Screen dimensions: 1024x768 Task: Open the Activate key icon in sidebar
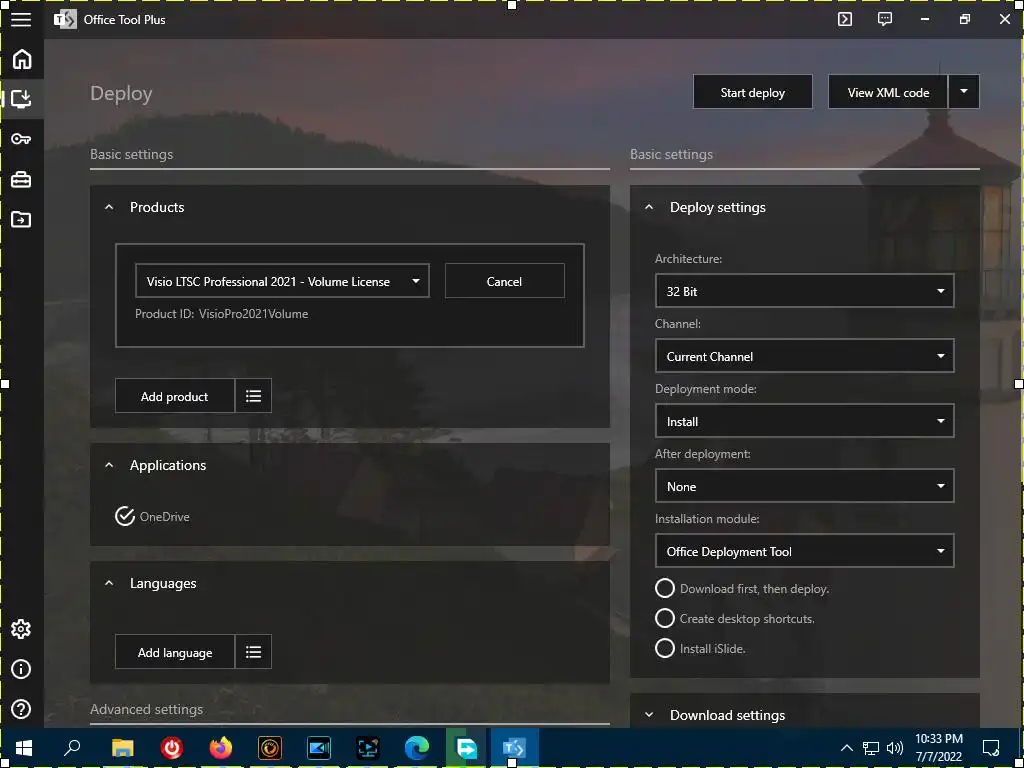[x=21, y=138]
